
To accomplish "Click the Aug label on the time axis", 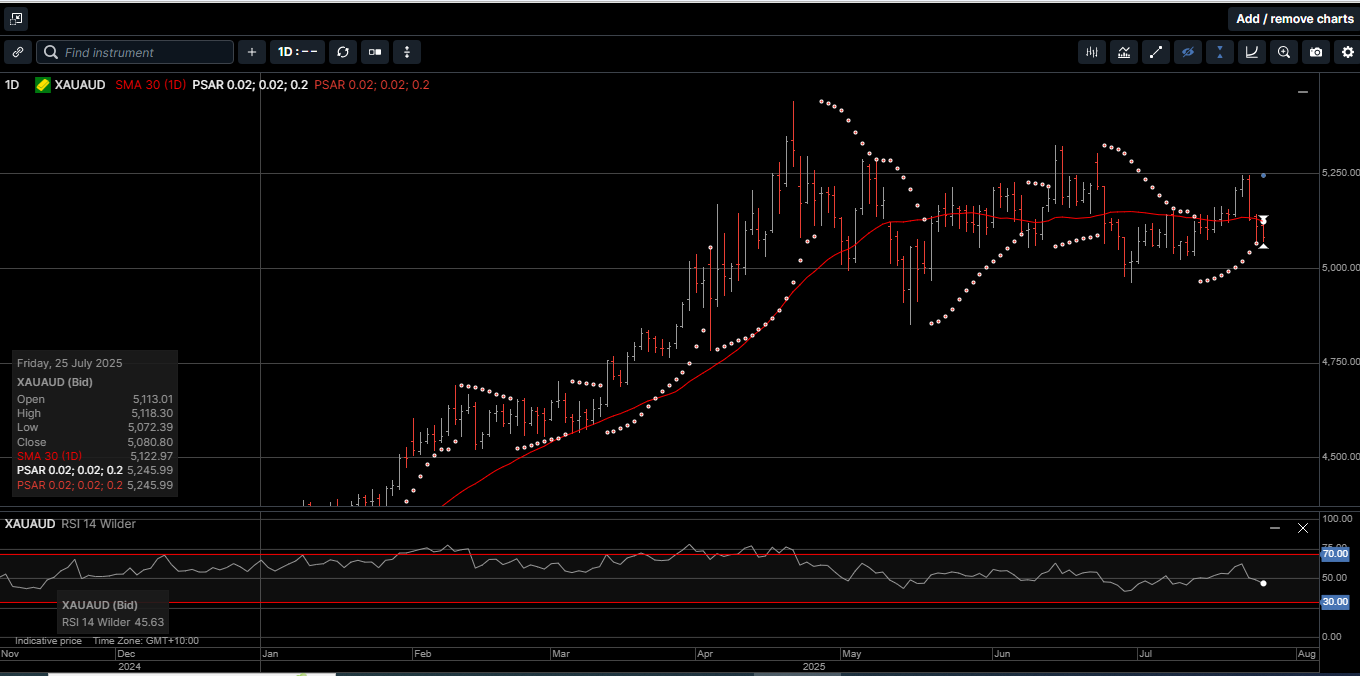I will (1306, 654).
